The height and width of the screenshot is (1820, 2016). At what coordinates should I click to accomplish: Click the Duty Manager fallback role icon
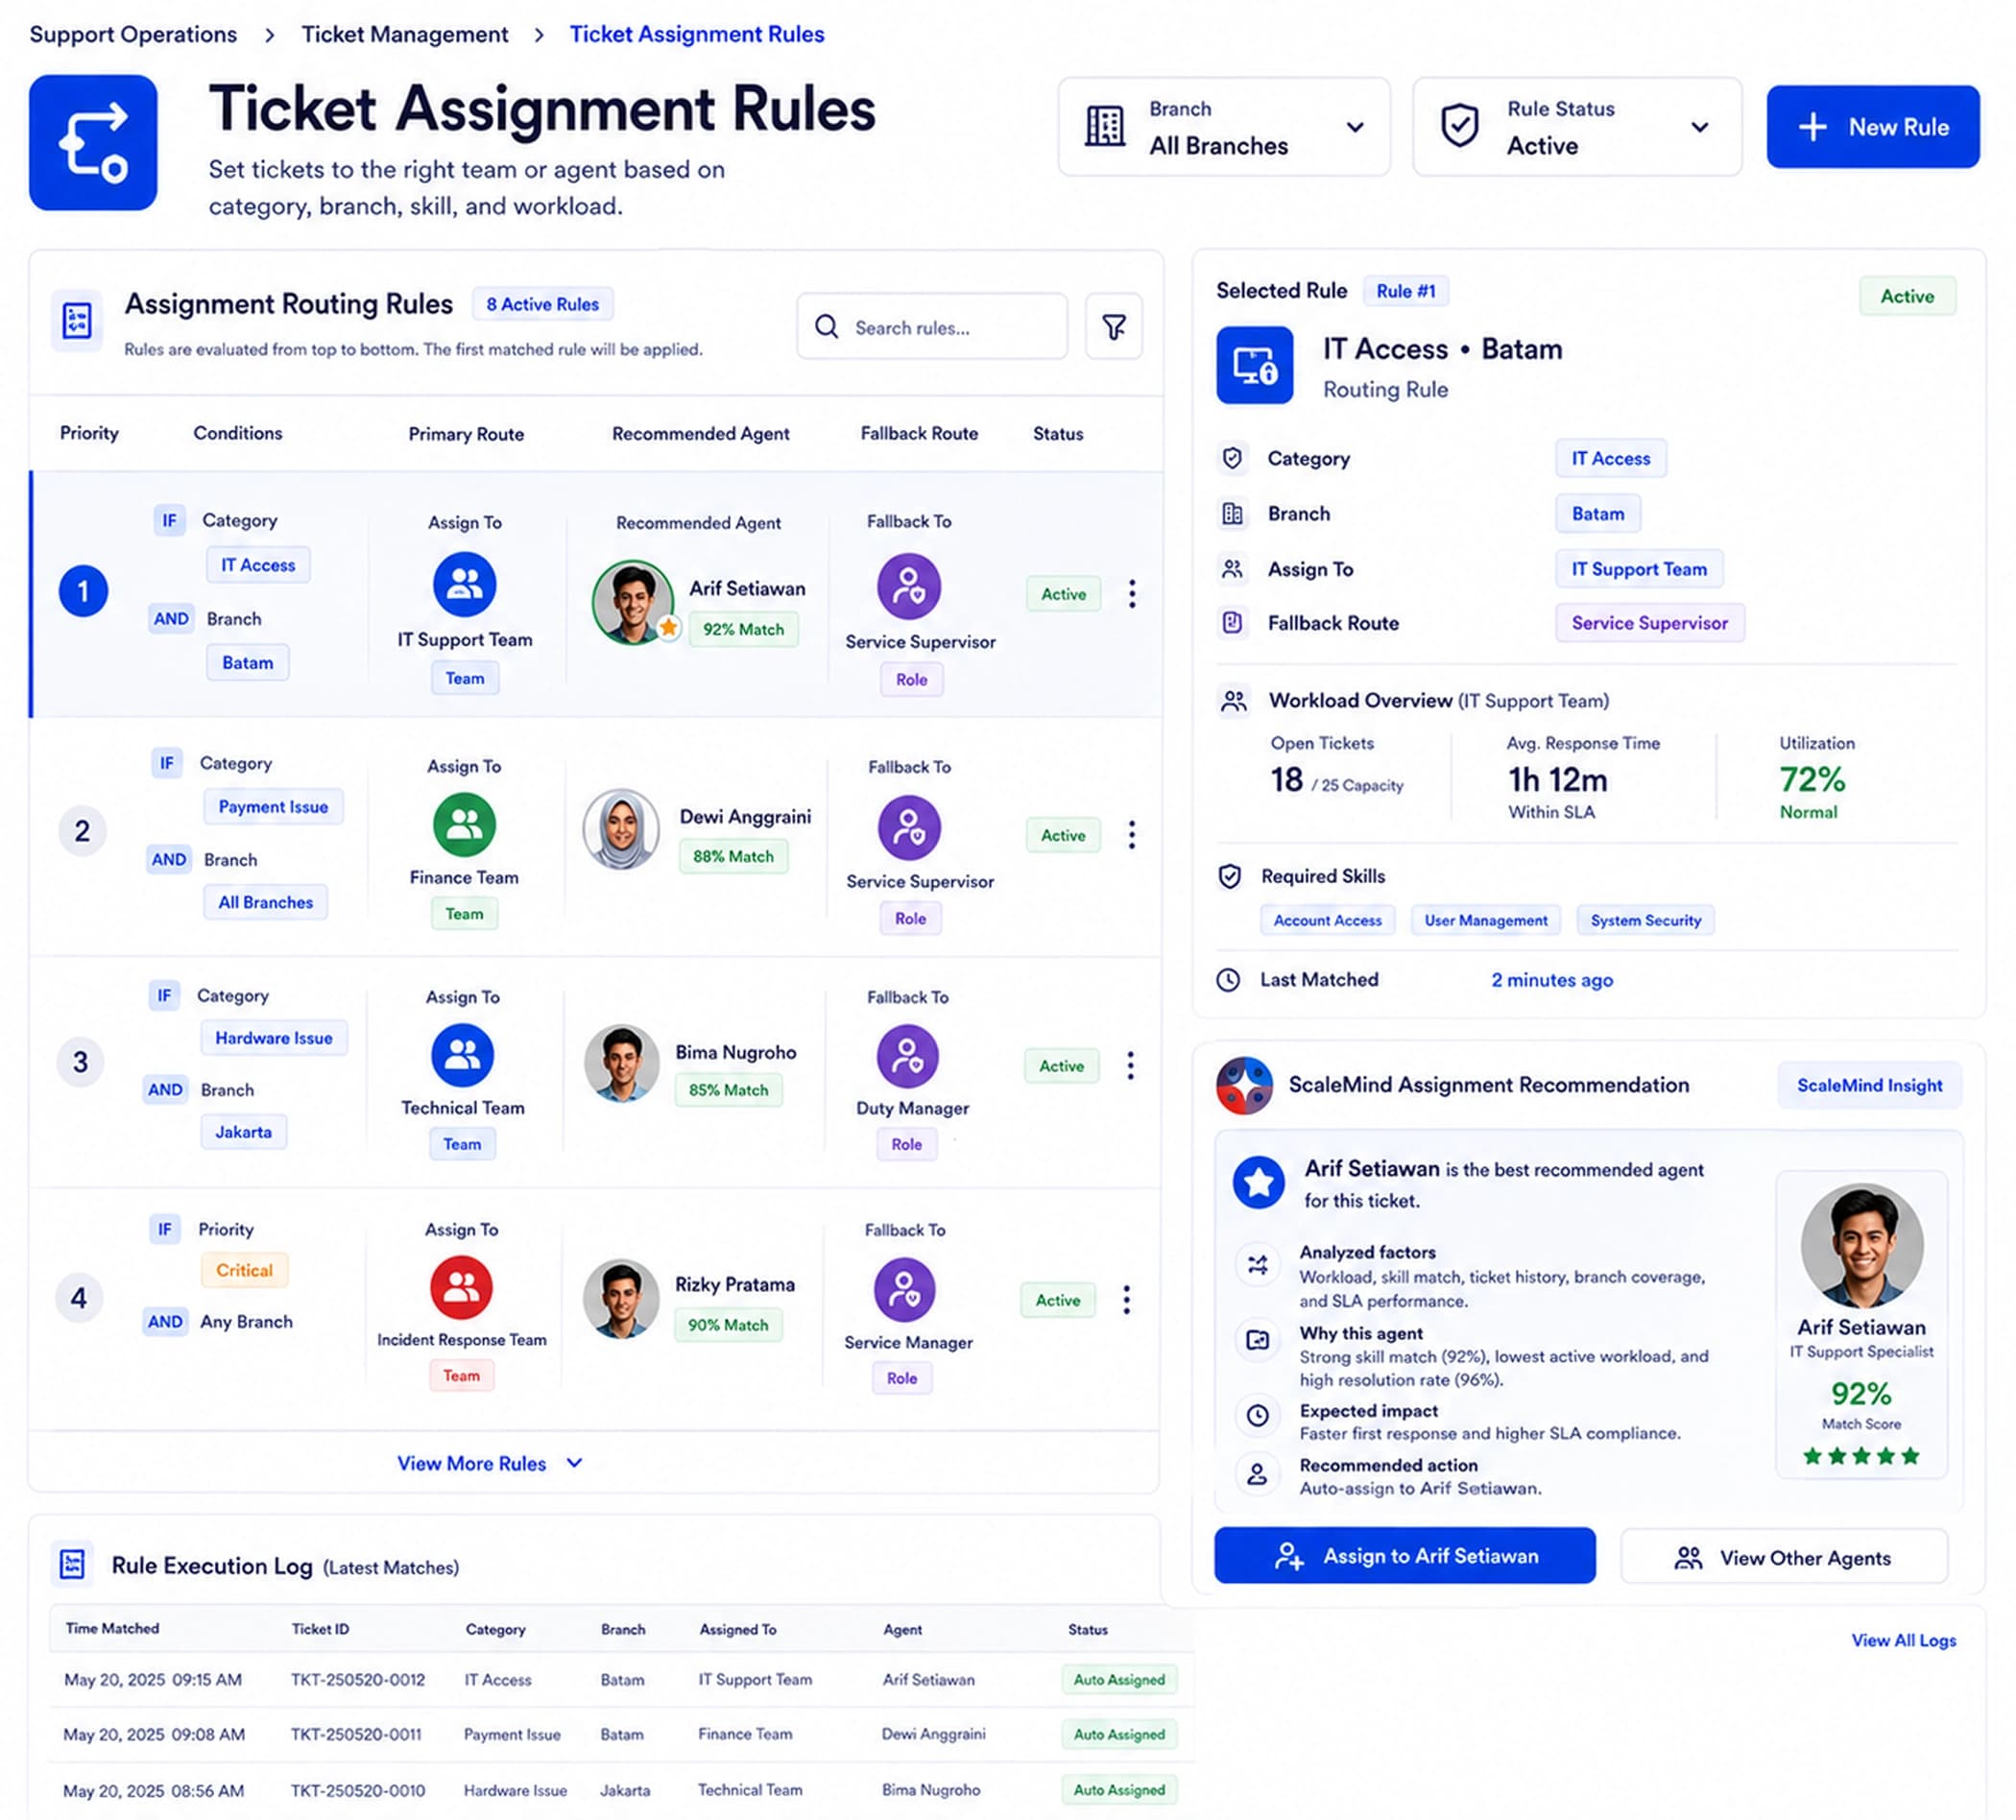(907, 1056)
